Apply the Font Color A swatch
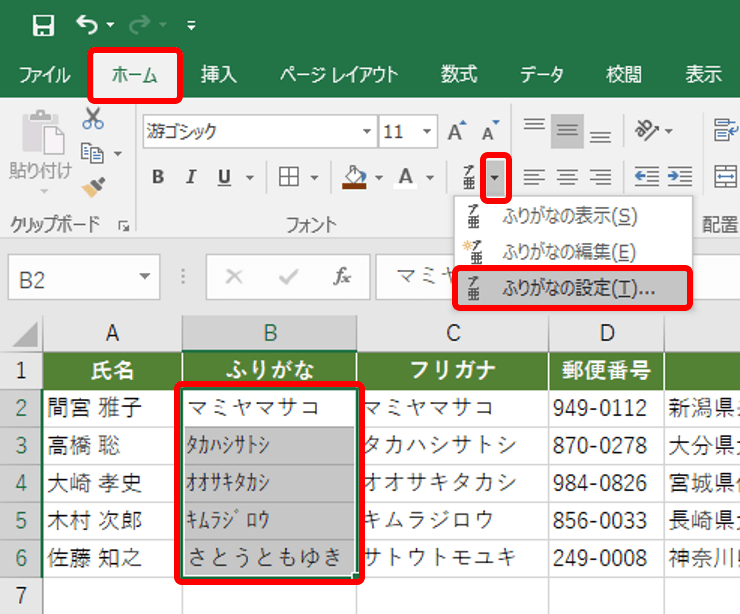Viewport: 740px width, 614px height. (406, 177)
